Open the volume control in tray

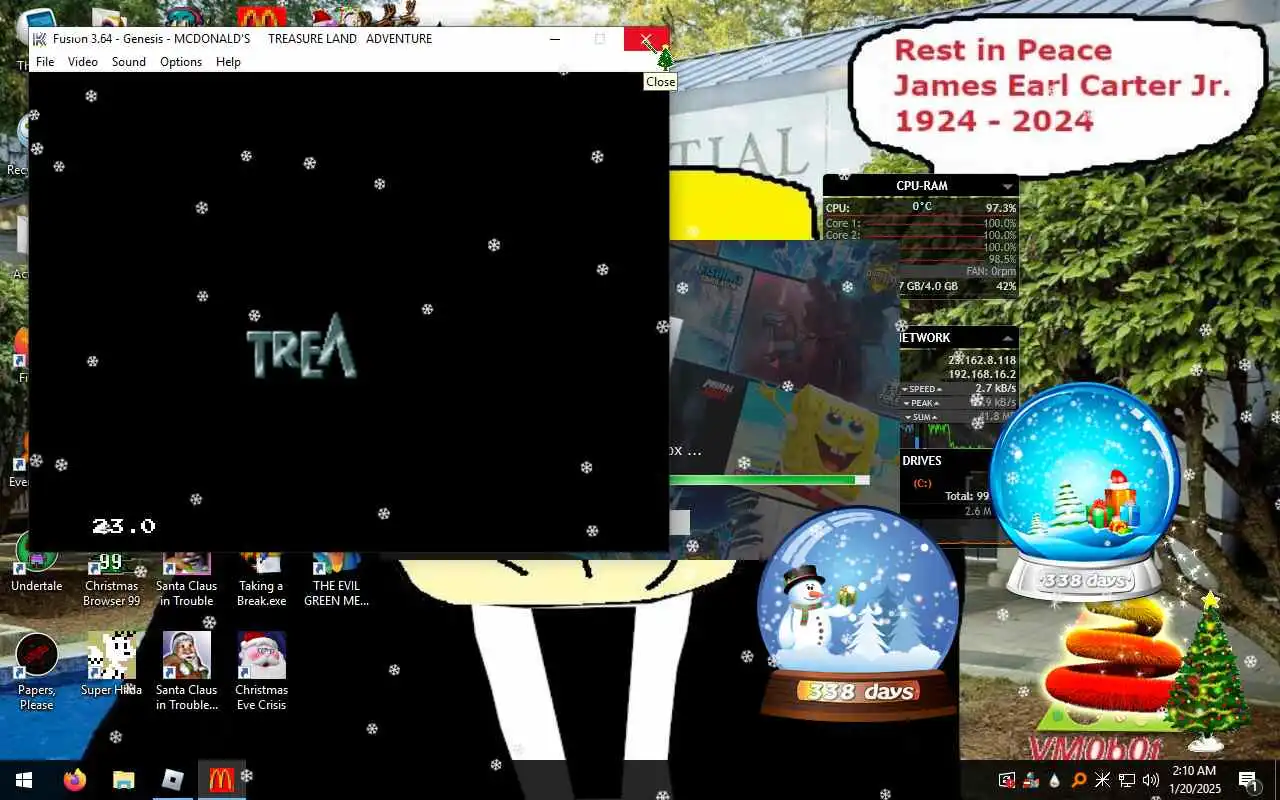[1151, 780]
